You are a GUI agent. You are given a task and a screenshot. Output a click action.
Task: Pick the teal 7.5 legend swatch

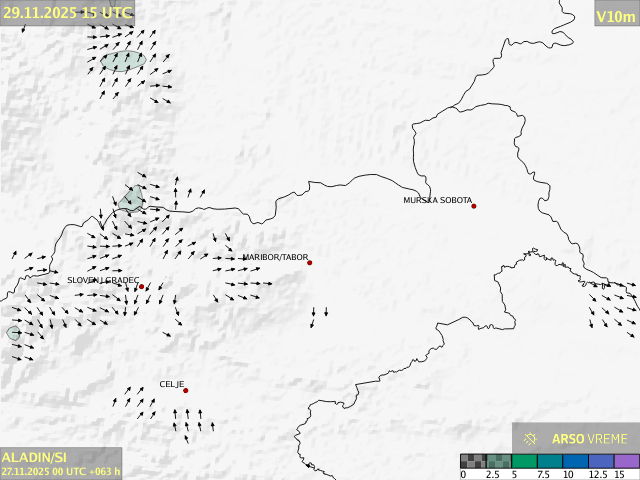[549, 461]
